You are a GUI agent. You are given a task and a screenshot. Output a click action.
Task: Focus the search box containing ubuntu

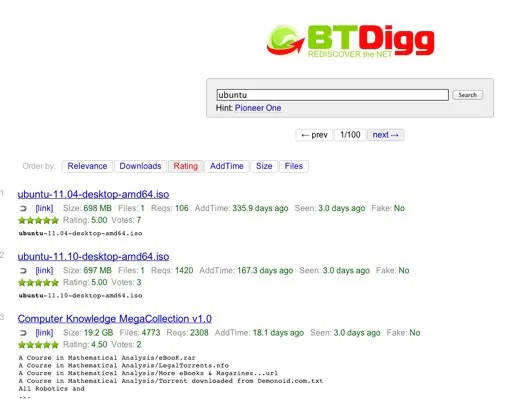pyautogui.click(x=332, y=95)
